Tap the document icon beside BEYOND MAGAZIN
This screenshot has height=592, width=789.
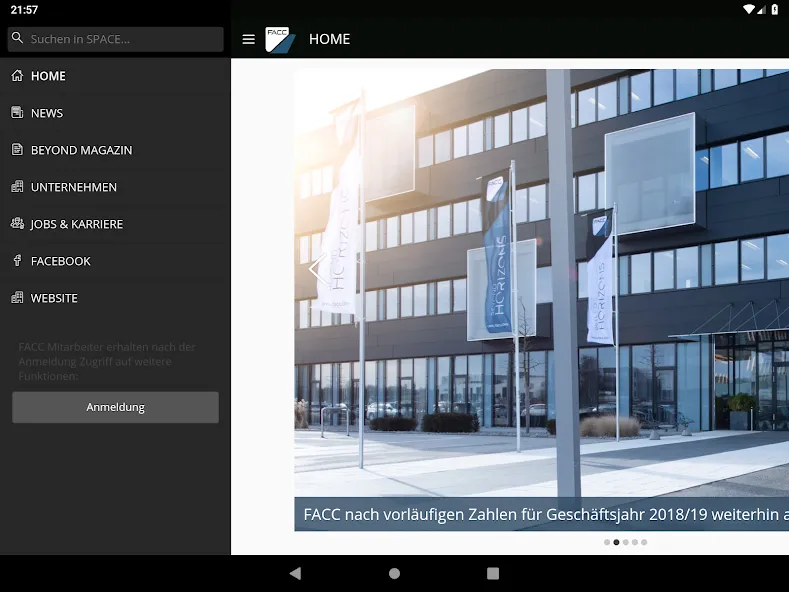coord(17,150)
